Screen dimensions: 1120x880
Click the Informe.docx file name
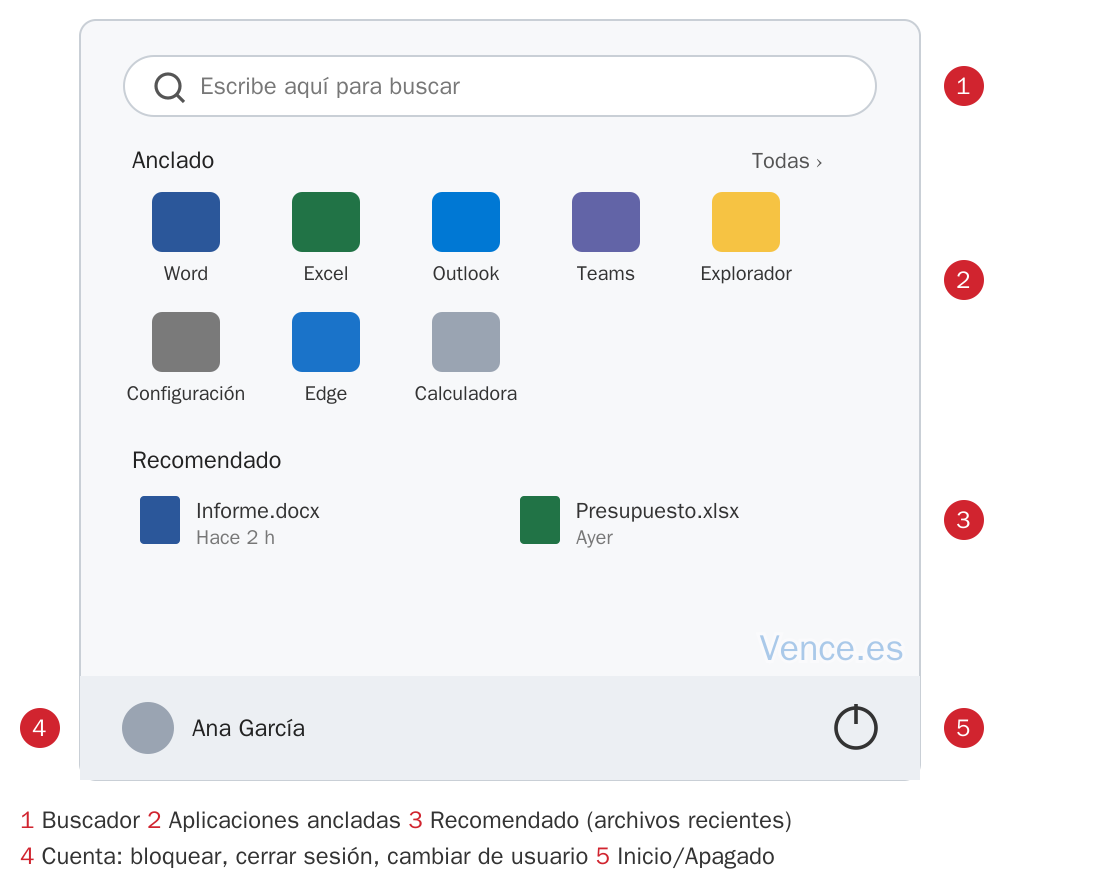tap(258, 511)
